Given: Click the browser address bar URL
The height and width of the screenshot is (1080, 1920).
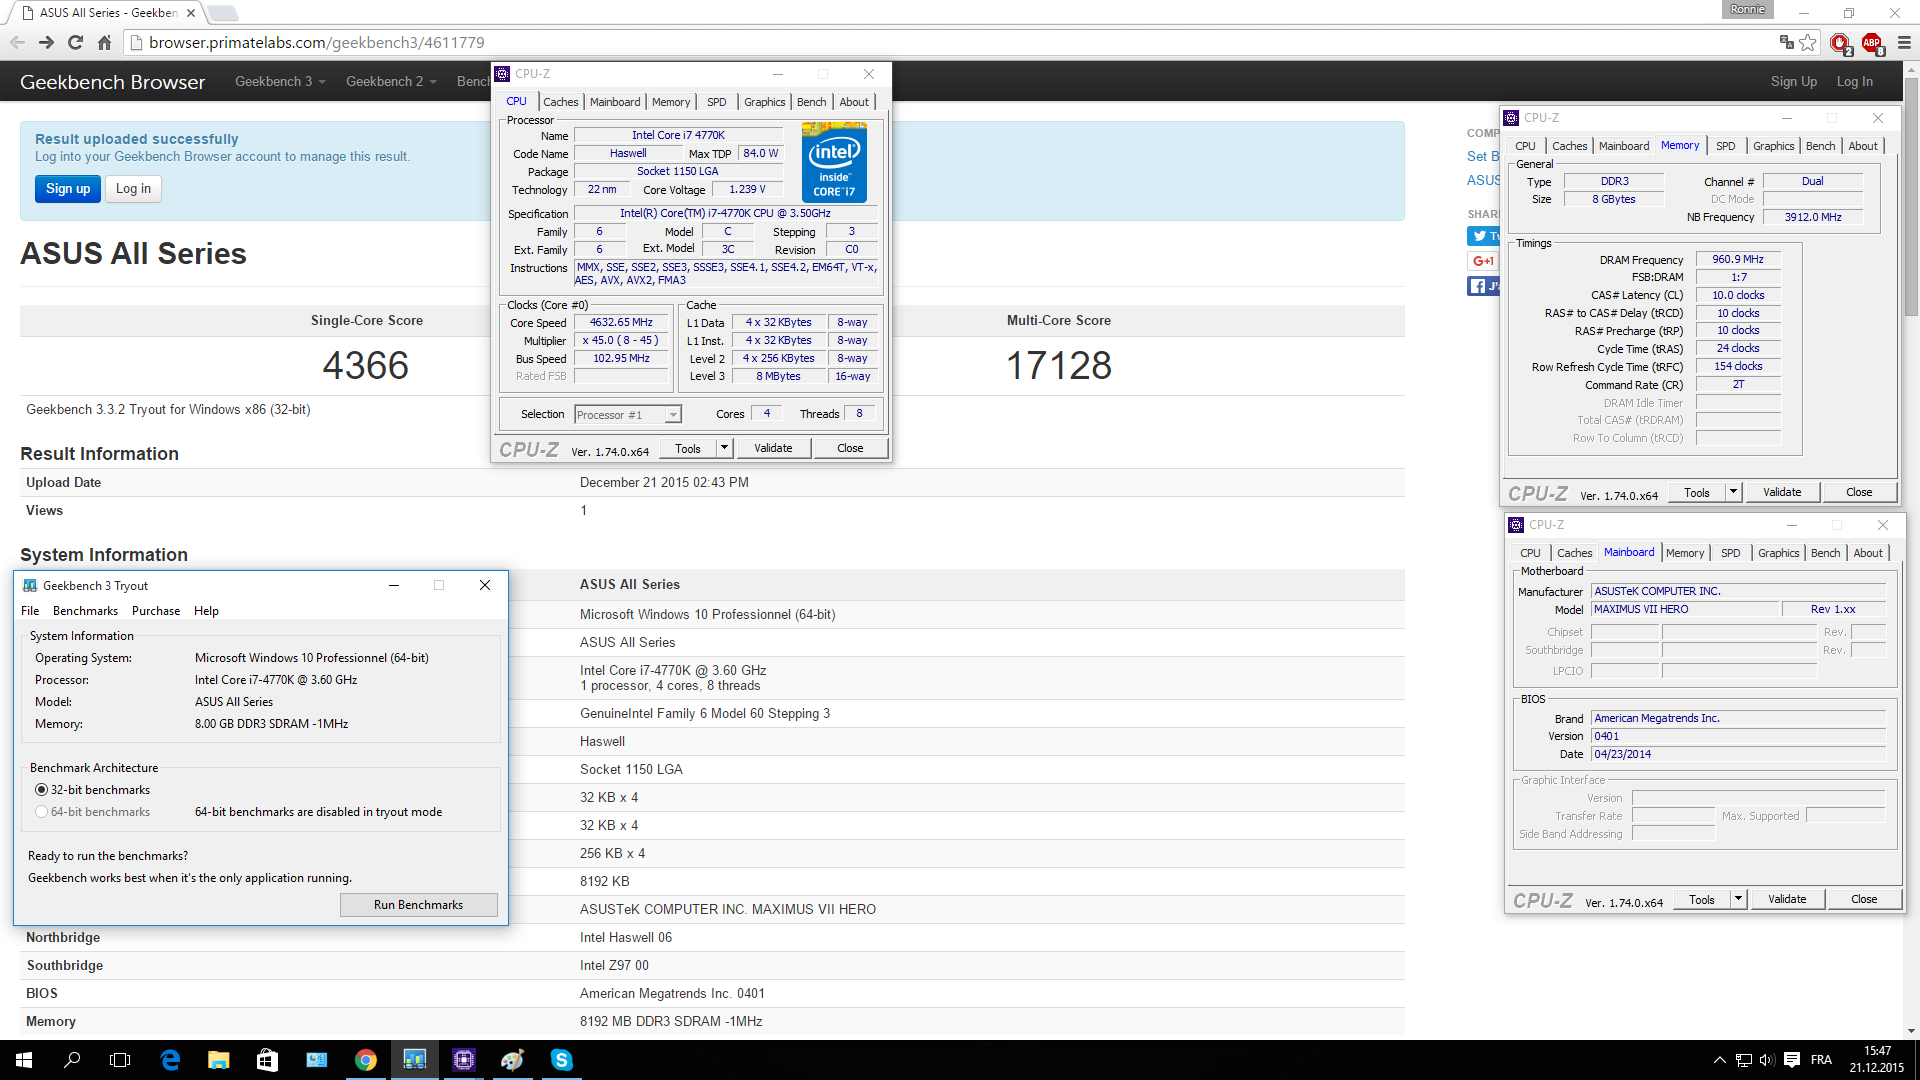Looking at the screenshot, I should [x=317, y=42].
